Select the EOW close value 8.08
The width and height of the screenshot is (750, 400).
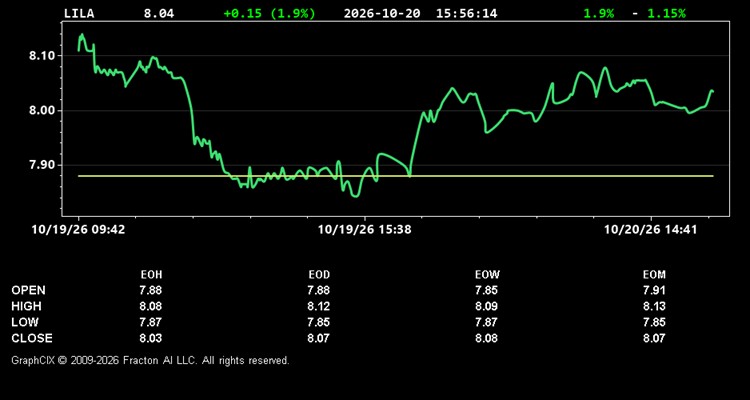tap(486, 338)
